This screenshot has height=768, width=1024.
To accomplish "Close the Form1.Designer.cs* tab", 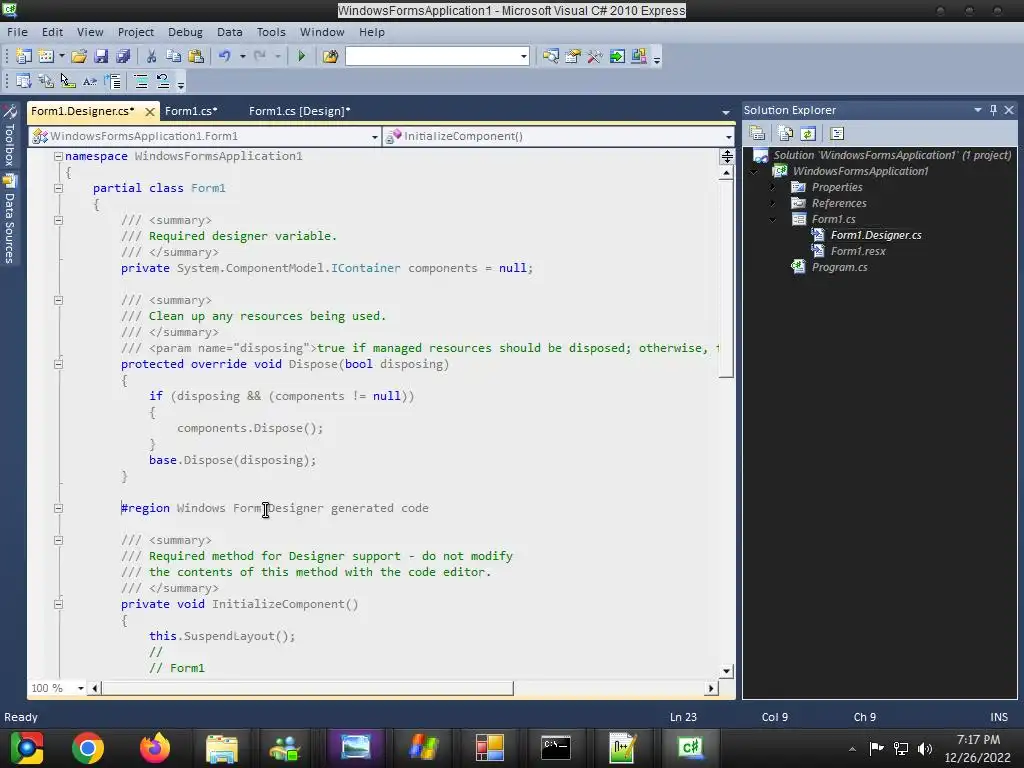I will pyautogui.click(x=150, y=112).
